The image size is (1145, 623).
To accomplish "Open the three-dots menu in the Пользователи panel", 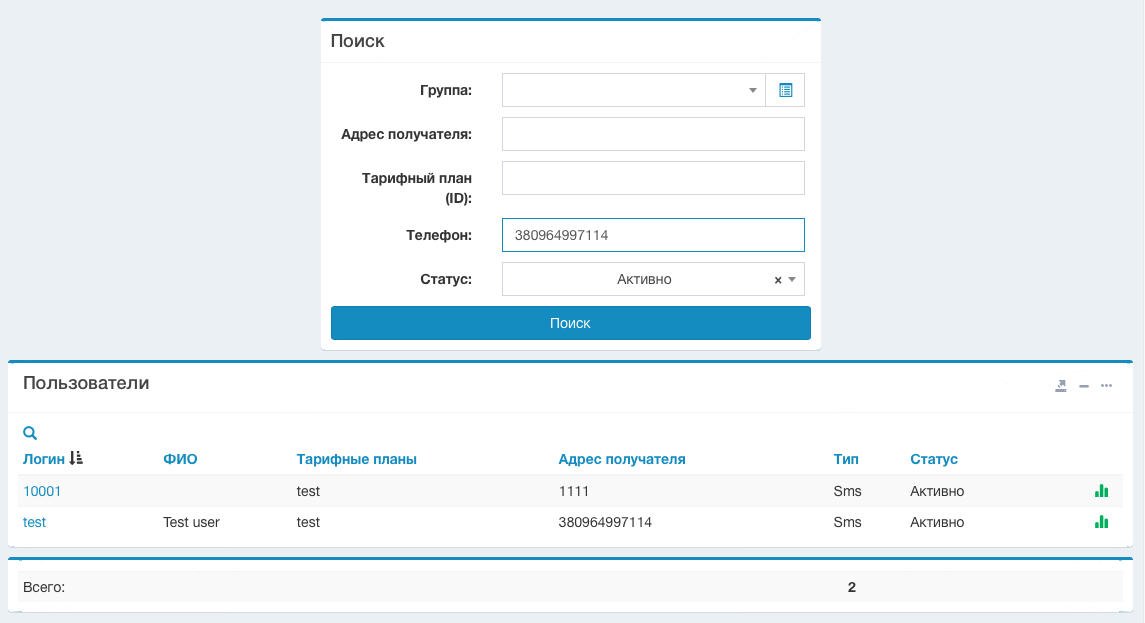I will 1106,386.
